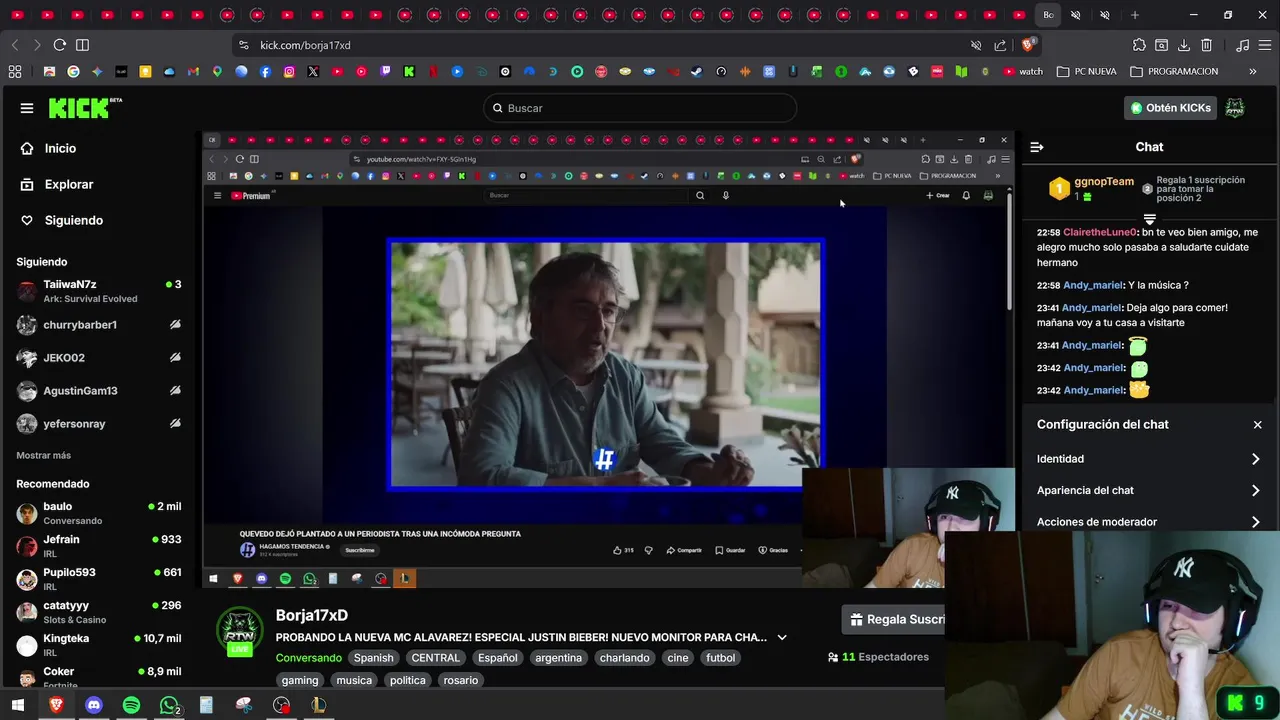Expand Acciones de moderador setting
Screen dimensions: 1280x720
[1149, 522]
